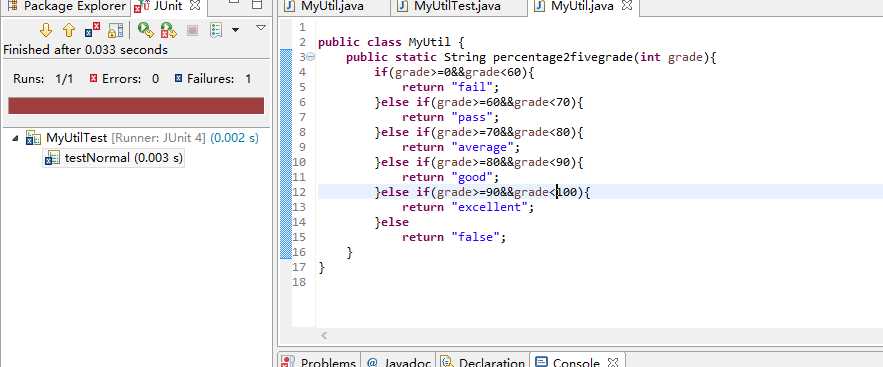Click the greyed Stop JUnit Test Run
The height and width of the screenshot is (367, 883).
[x=193, y=30]
